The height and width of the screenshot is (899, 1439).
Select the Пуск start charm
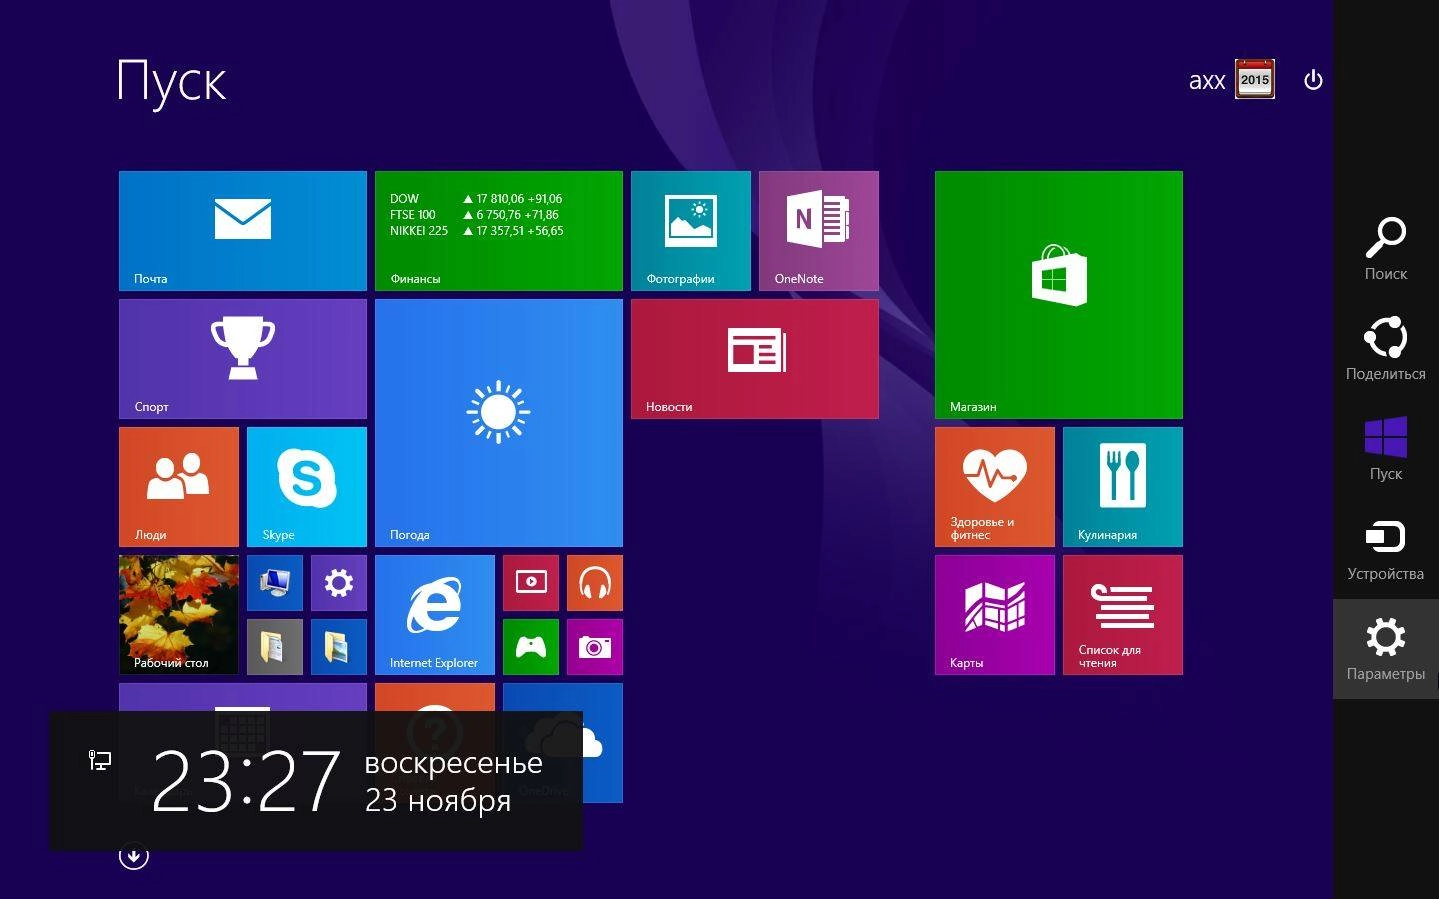[1386, 449]
